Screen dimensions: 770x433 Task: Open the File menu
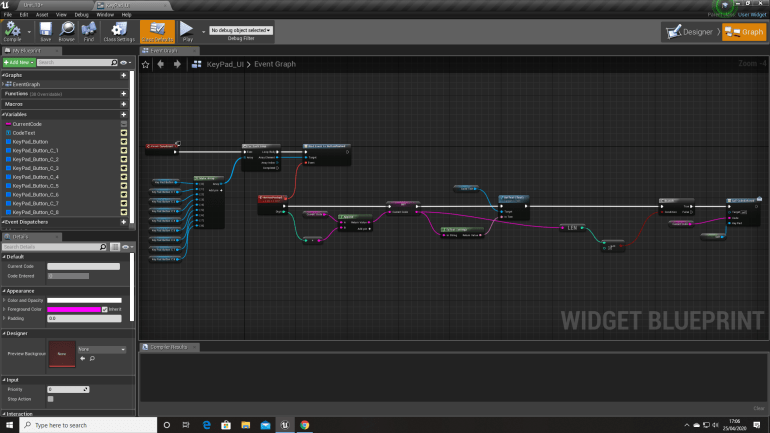8,15
